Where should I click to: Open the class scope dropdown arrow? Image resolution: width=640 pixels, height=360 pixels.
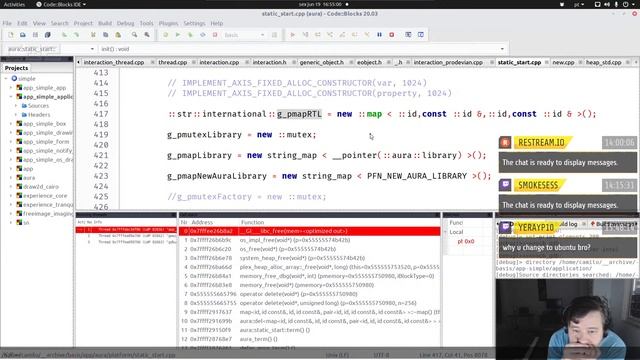[x=92, y=49]
